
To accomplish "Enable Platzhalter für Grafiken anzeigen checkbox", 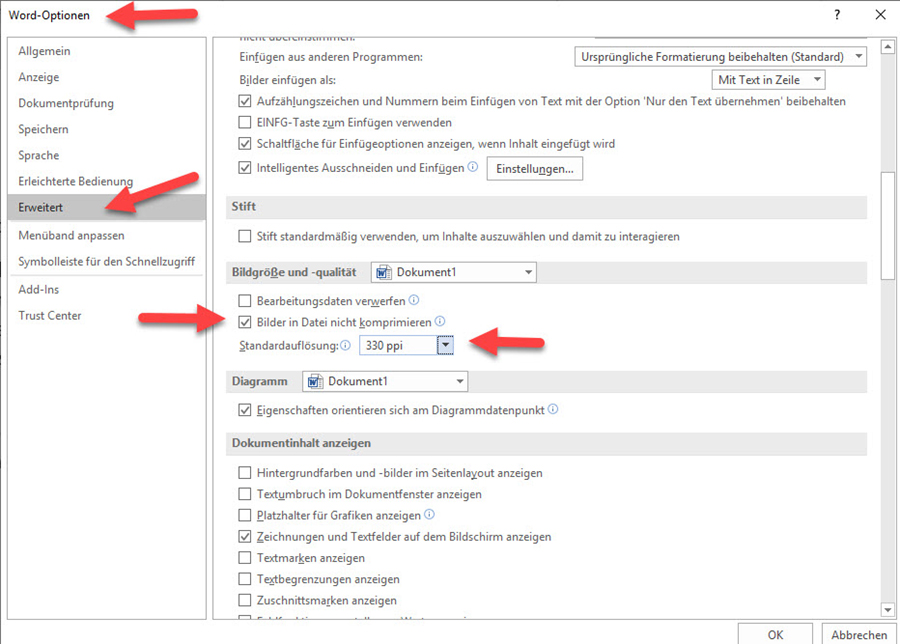I will (245, 515).
